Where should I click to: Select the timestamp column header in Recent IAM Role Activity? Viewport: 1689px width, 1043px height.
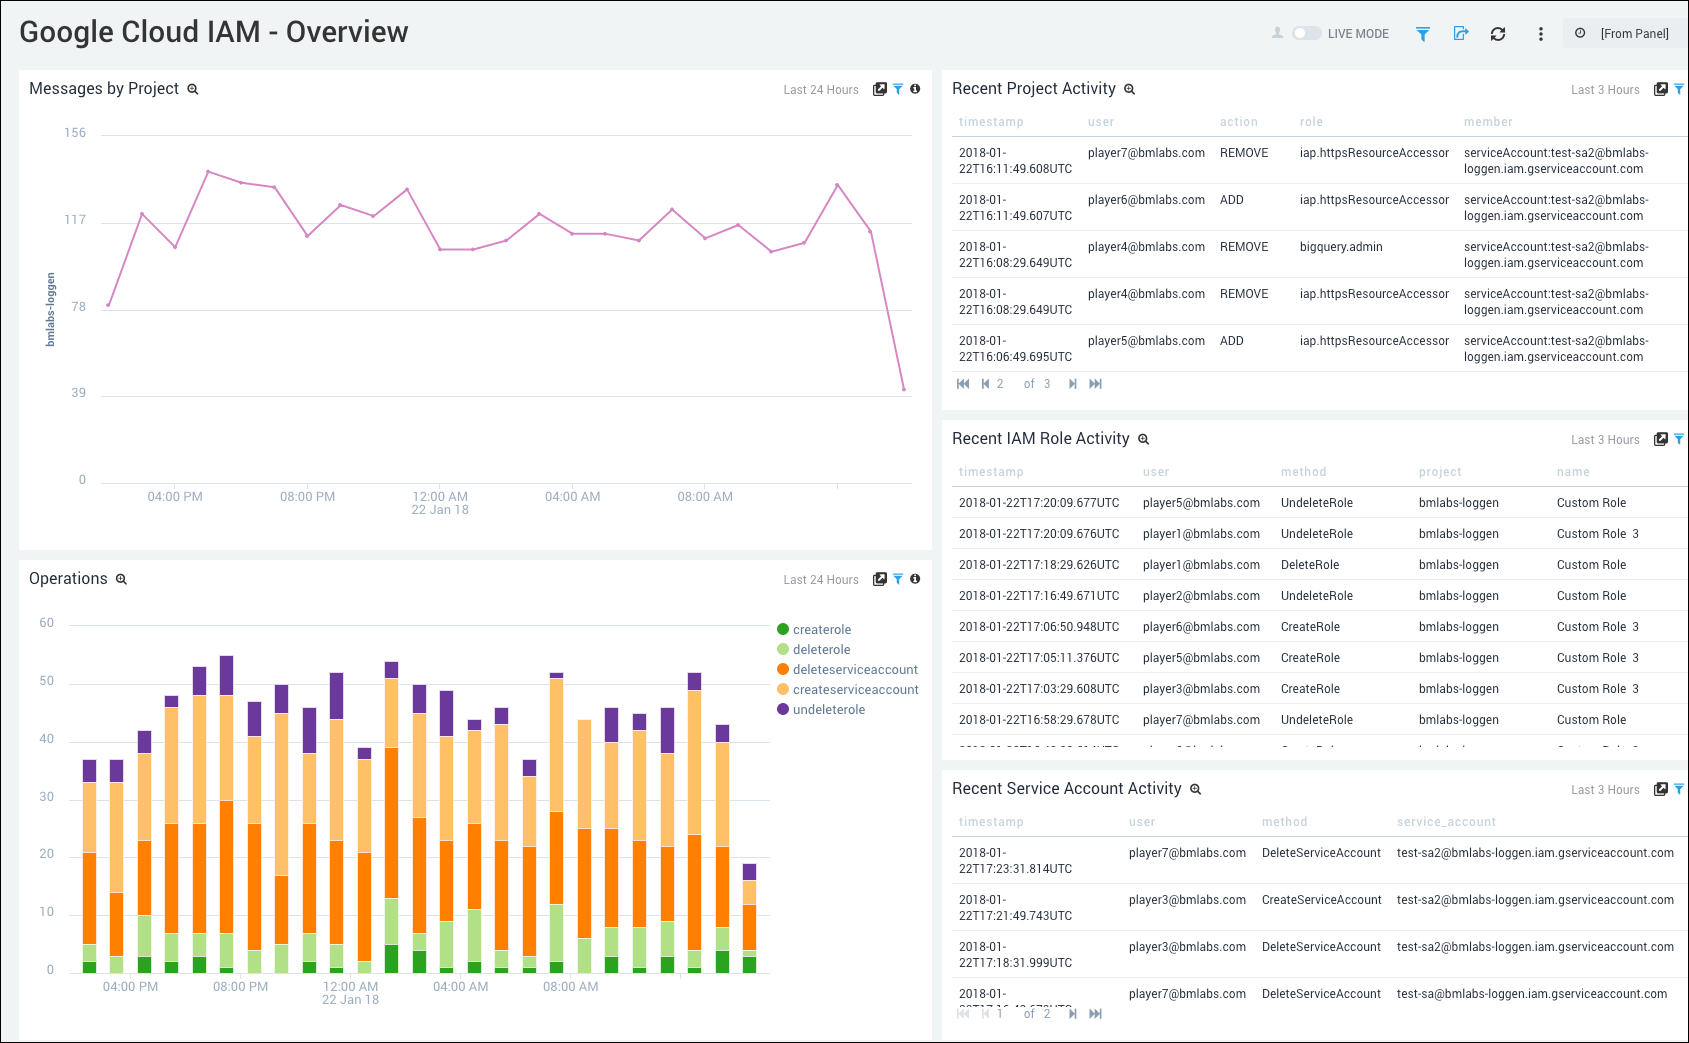tap(990, 471)
